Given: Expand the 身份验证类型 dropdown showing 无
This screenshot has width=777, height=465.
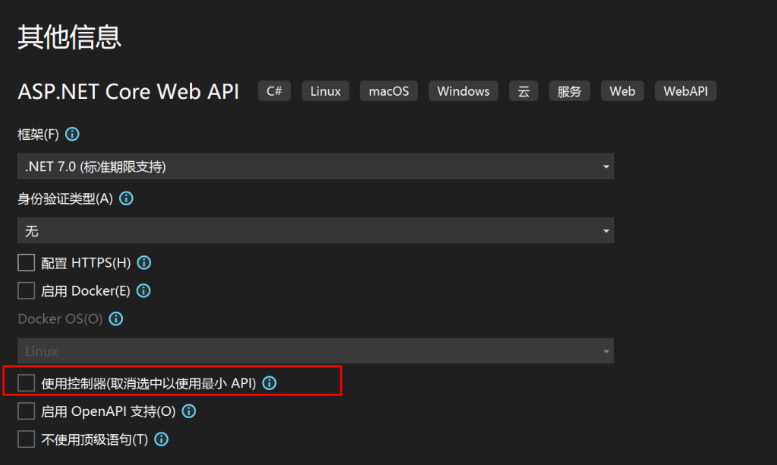Looking at the screenshot, I should [x=315, y=231].
